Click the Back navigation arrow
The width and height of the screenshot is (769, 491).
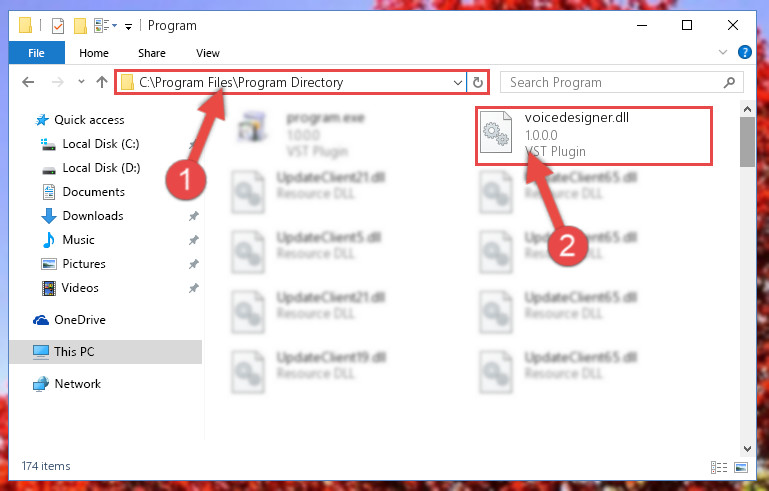pyautogui.click(x=28, y=82)
